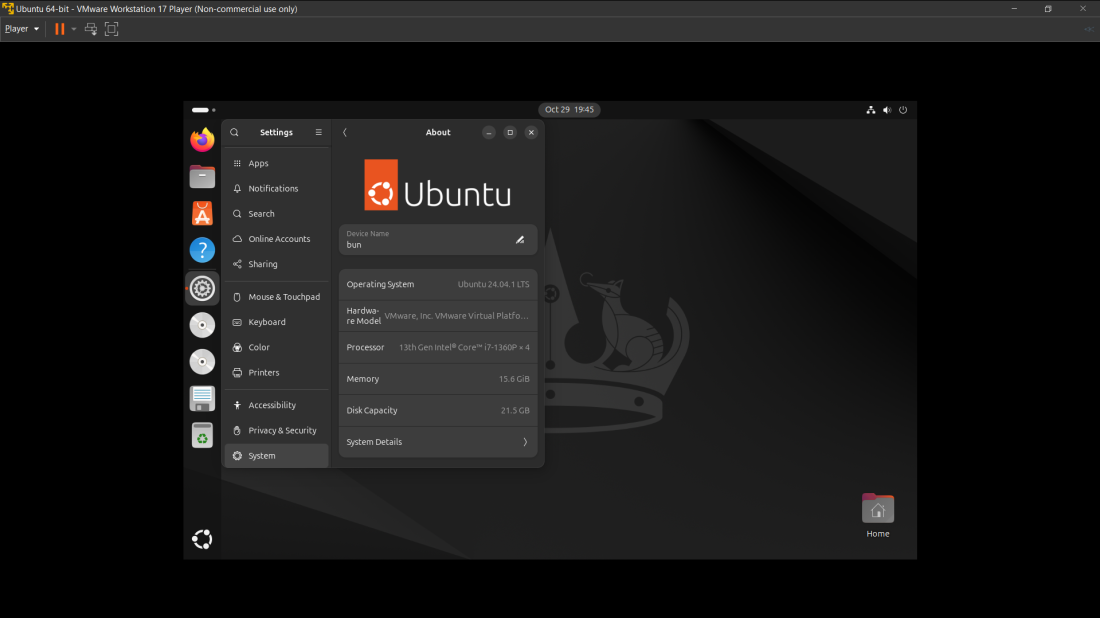Click the Memory row showing 15.6 GiB
Image resolution: width=1100 pixels, height=618 pixels.
438,379
